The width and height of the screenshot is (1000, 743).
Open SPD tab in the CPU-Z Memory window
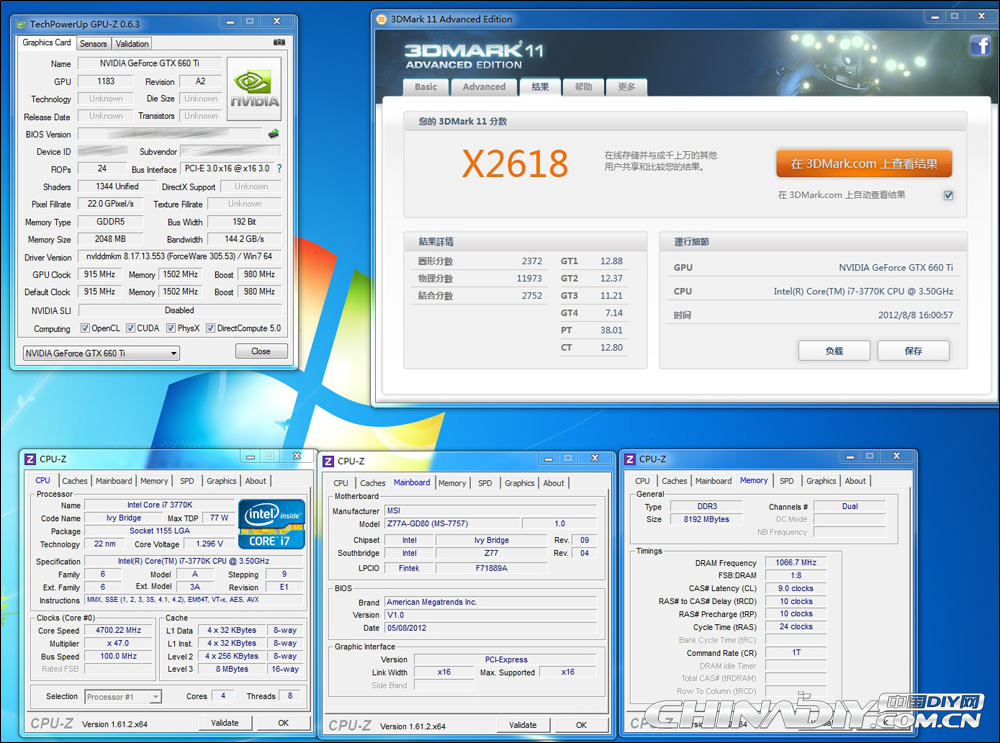(787, 481)
